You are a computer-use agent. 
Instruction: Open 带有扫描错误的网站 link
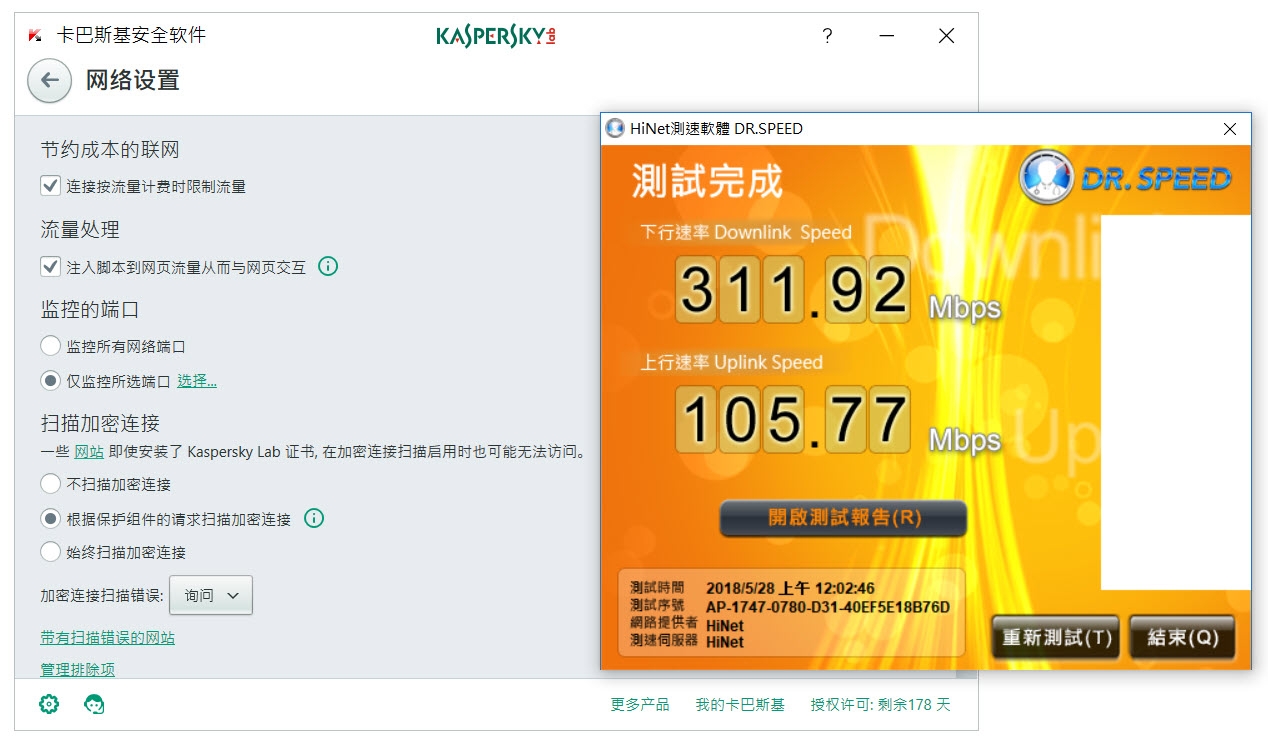pos(107,637)
